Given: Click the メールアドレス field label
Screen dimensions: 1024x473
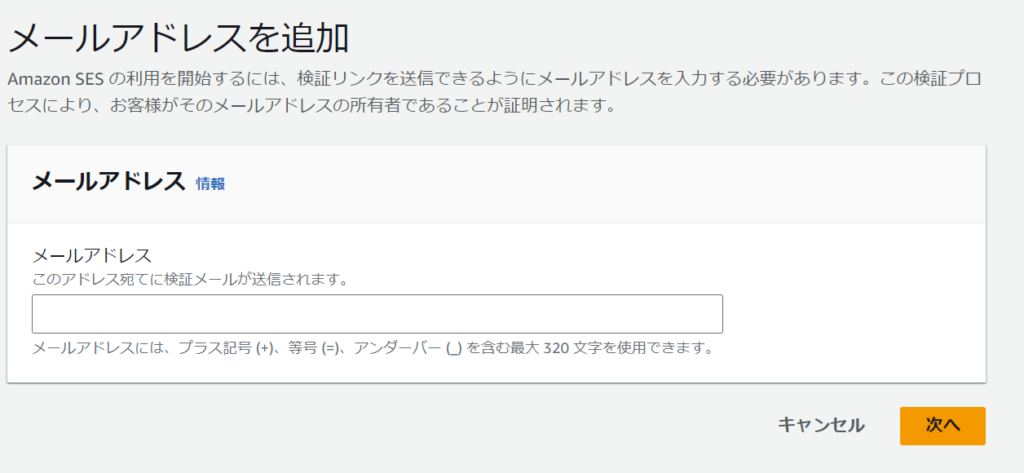Looking at the screenshot, I should click(x=91, y=255).
